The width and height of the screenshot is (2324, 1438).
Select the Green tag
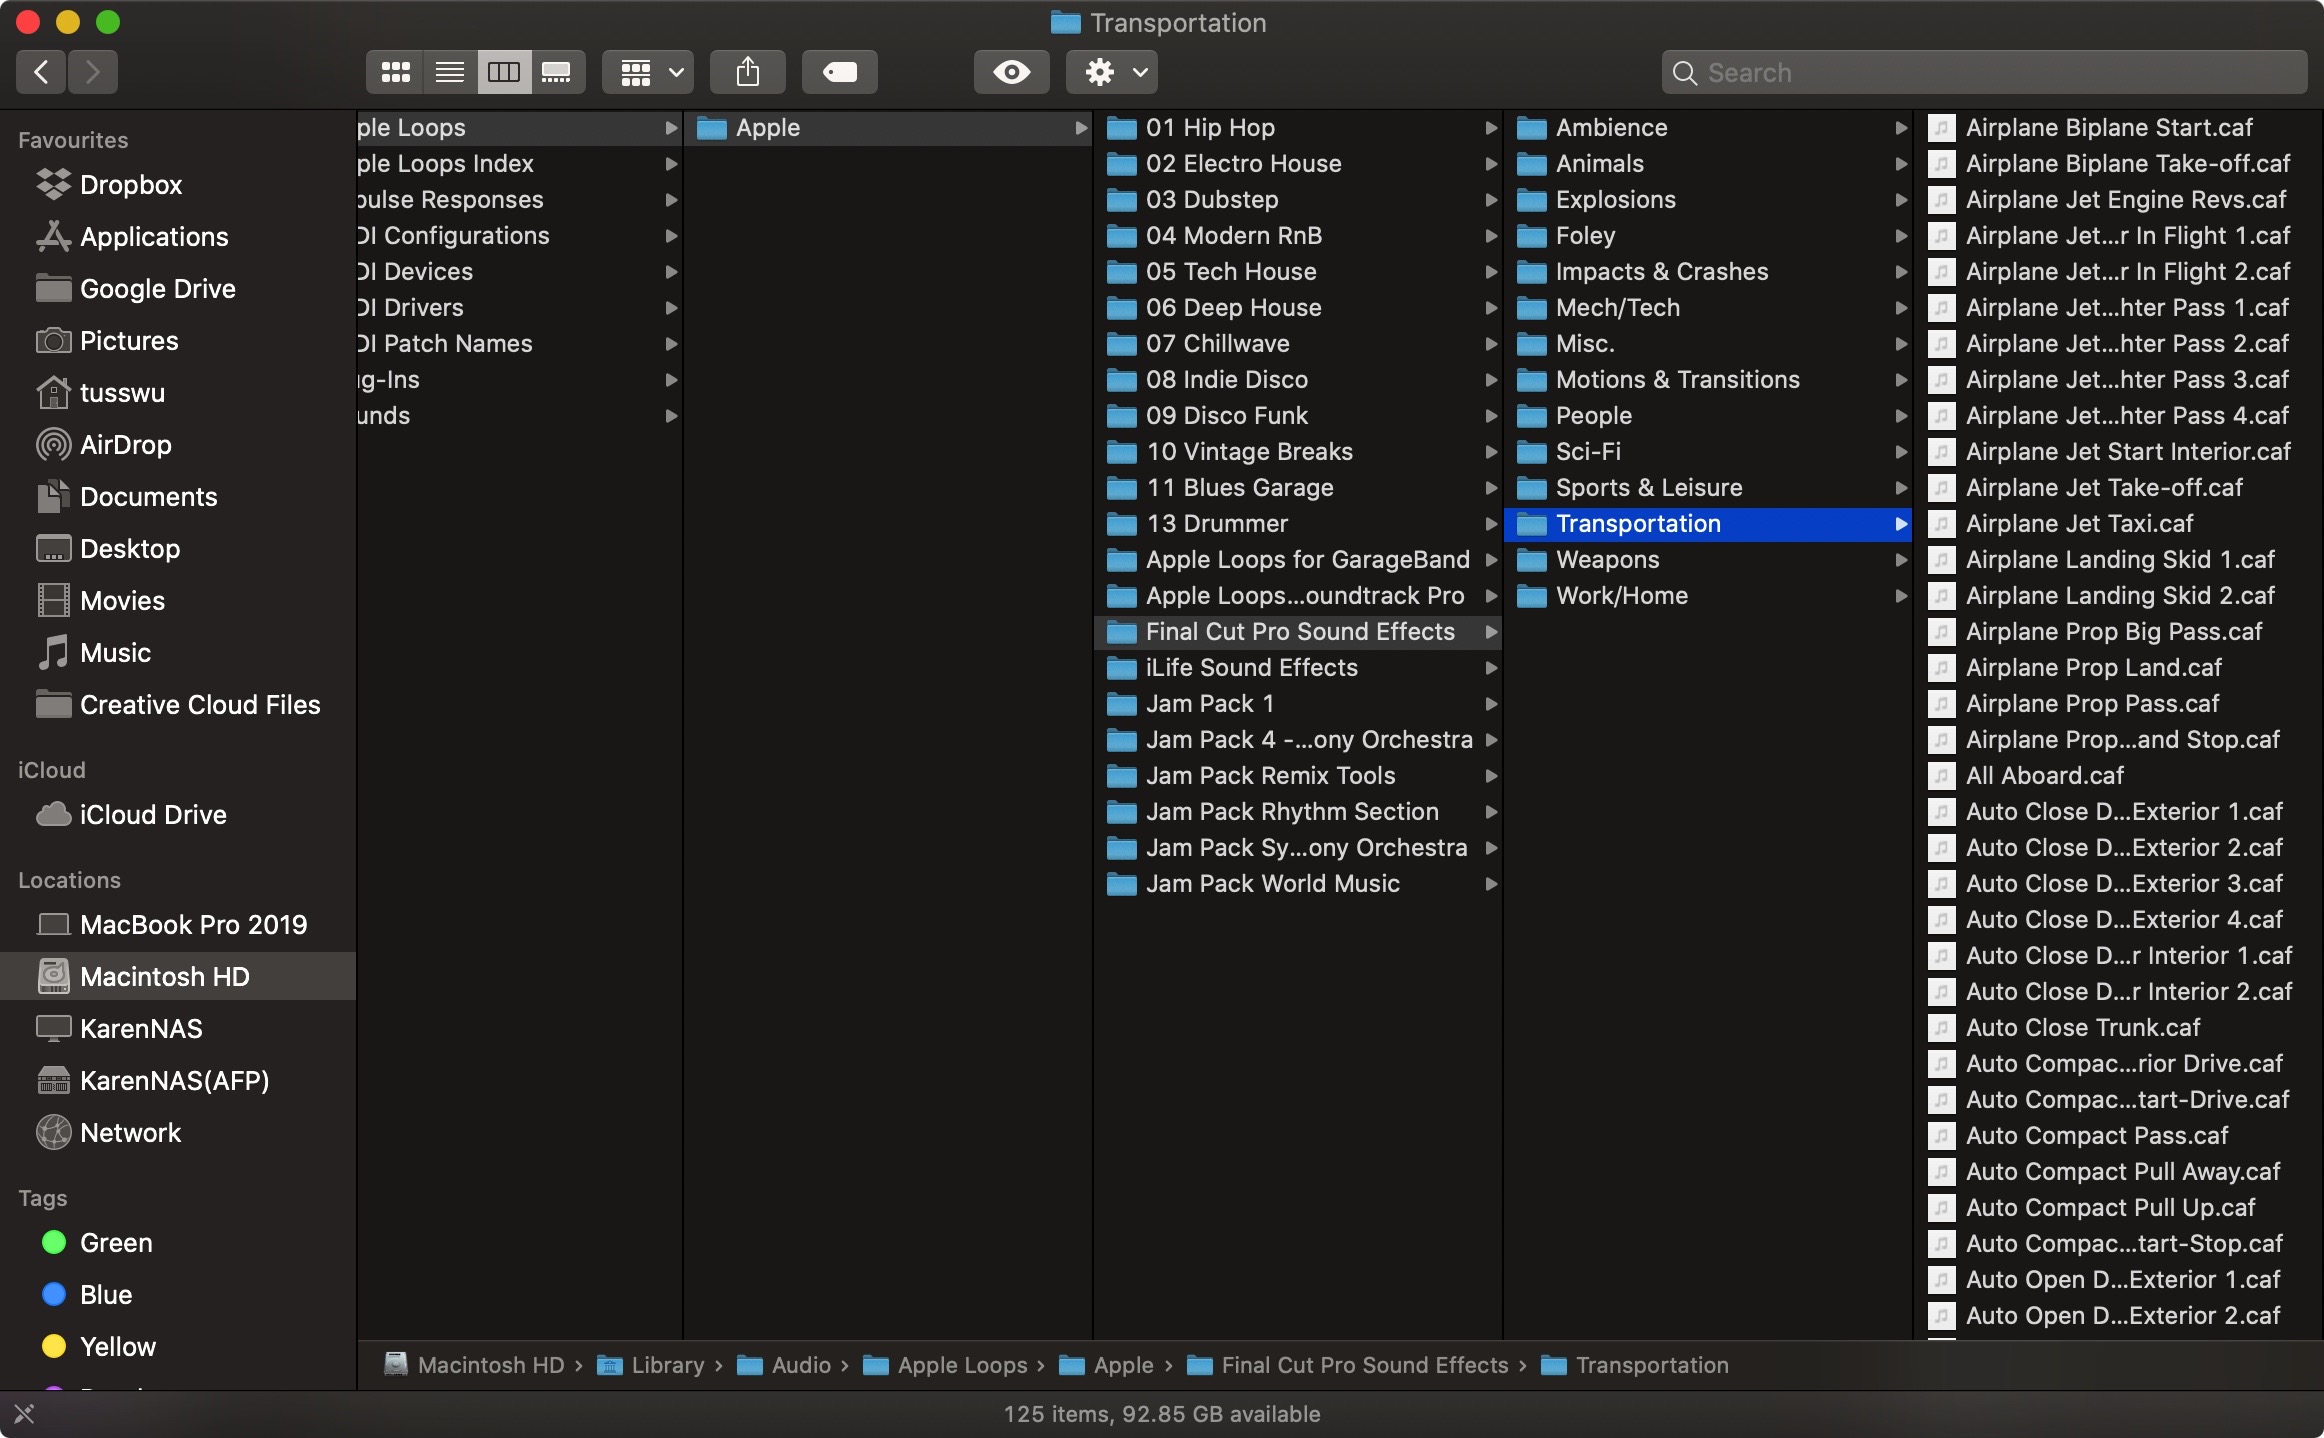(115, 1243)
